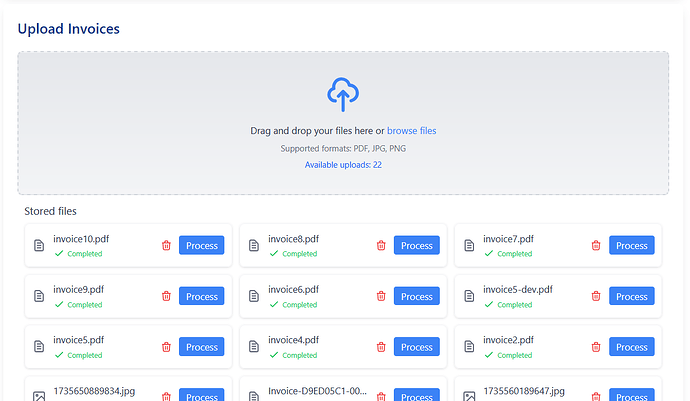Select the invoice8.pdf file name
Screen dimensions: 690x401
pyautogui.click(x=294, y=239)
